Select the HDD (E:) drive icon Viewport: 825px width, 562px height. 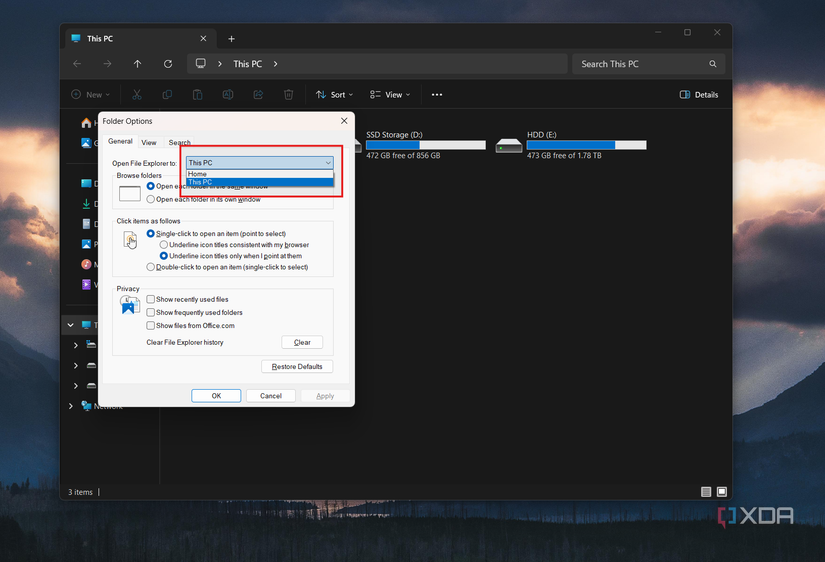point(509,145)
